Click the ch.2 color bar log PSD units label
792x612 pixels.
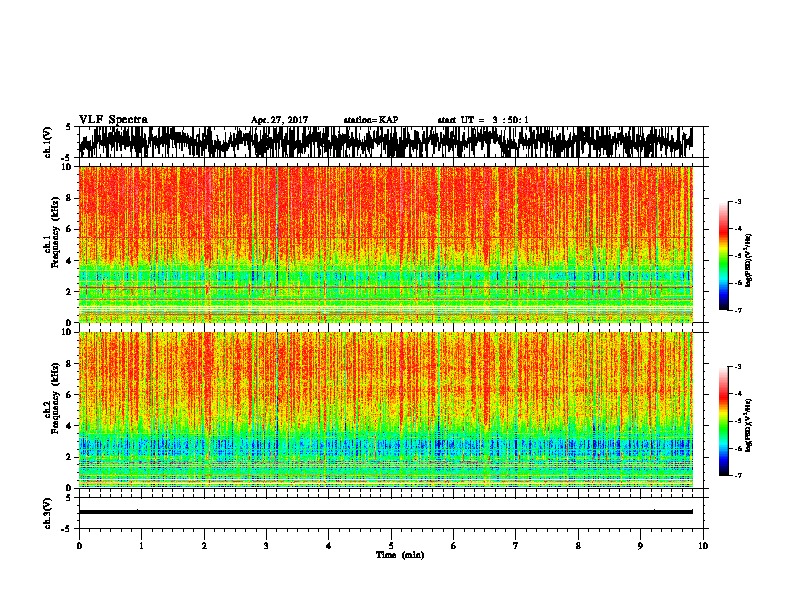pyautogui.click(x=749, y=425)
